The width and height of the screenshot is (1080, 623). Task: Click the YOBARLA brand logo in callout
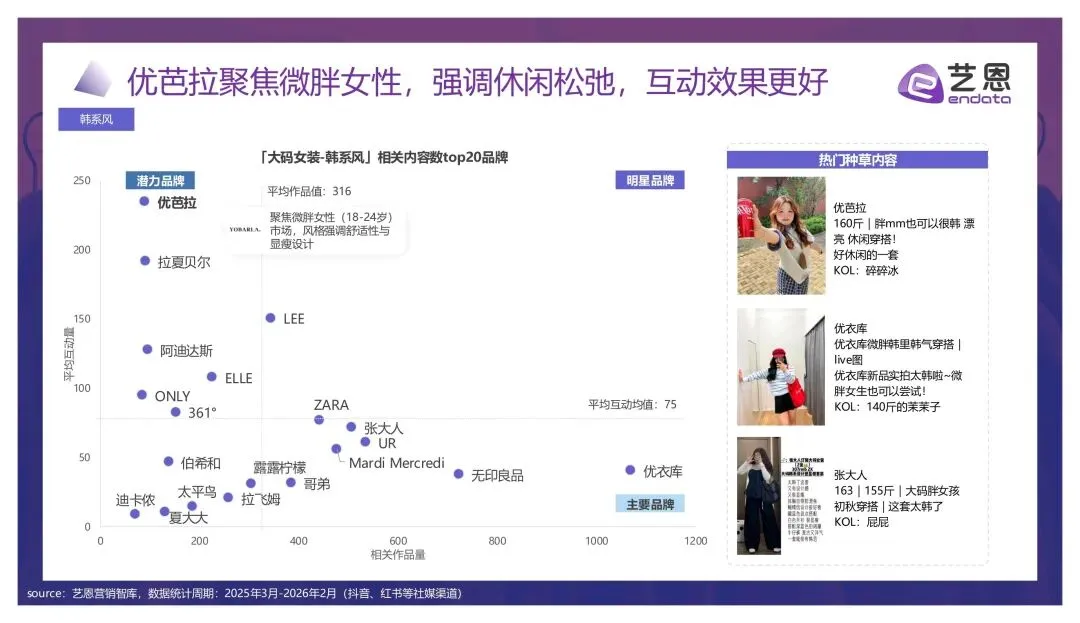tap(245, 229)
